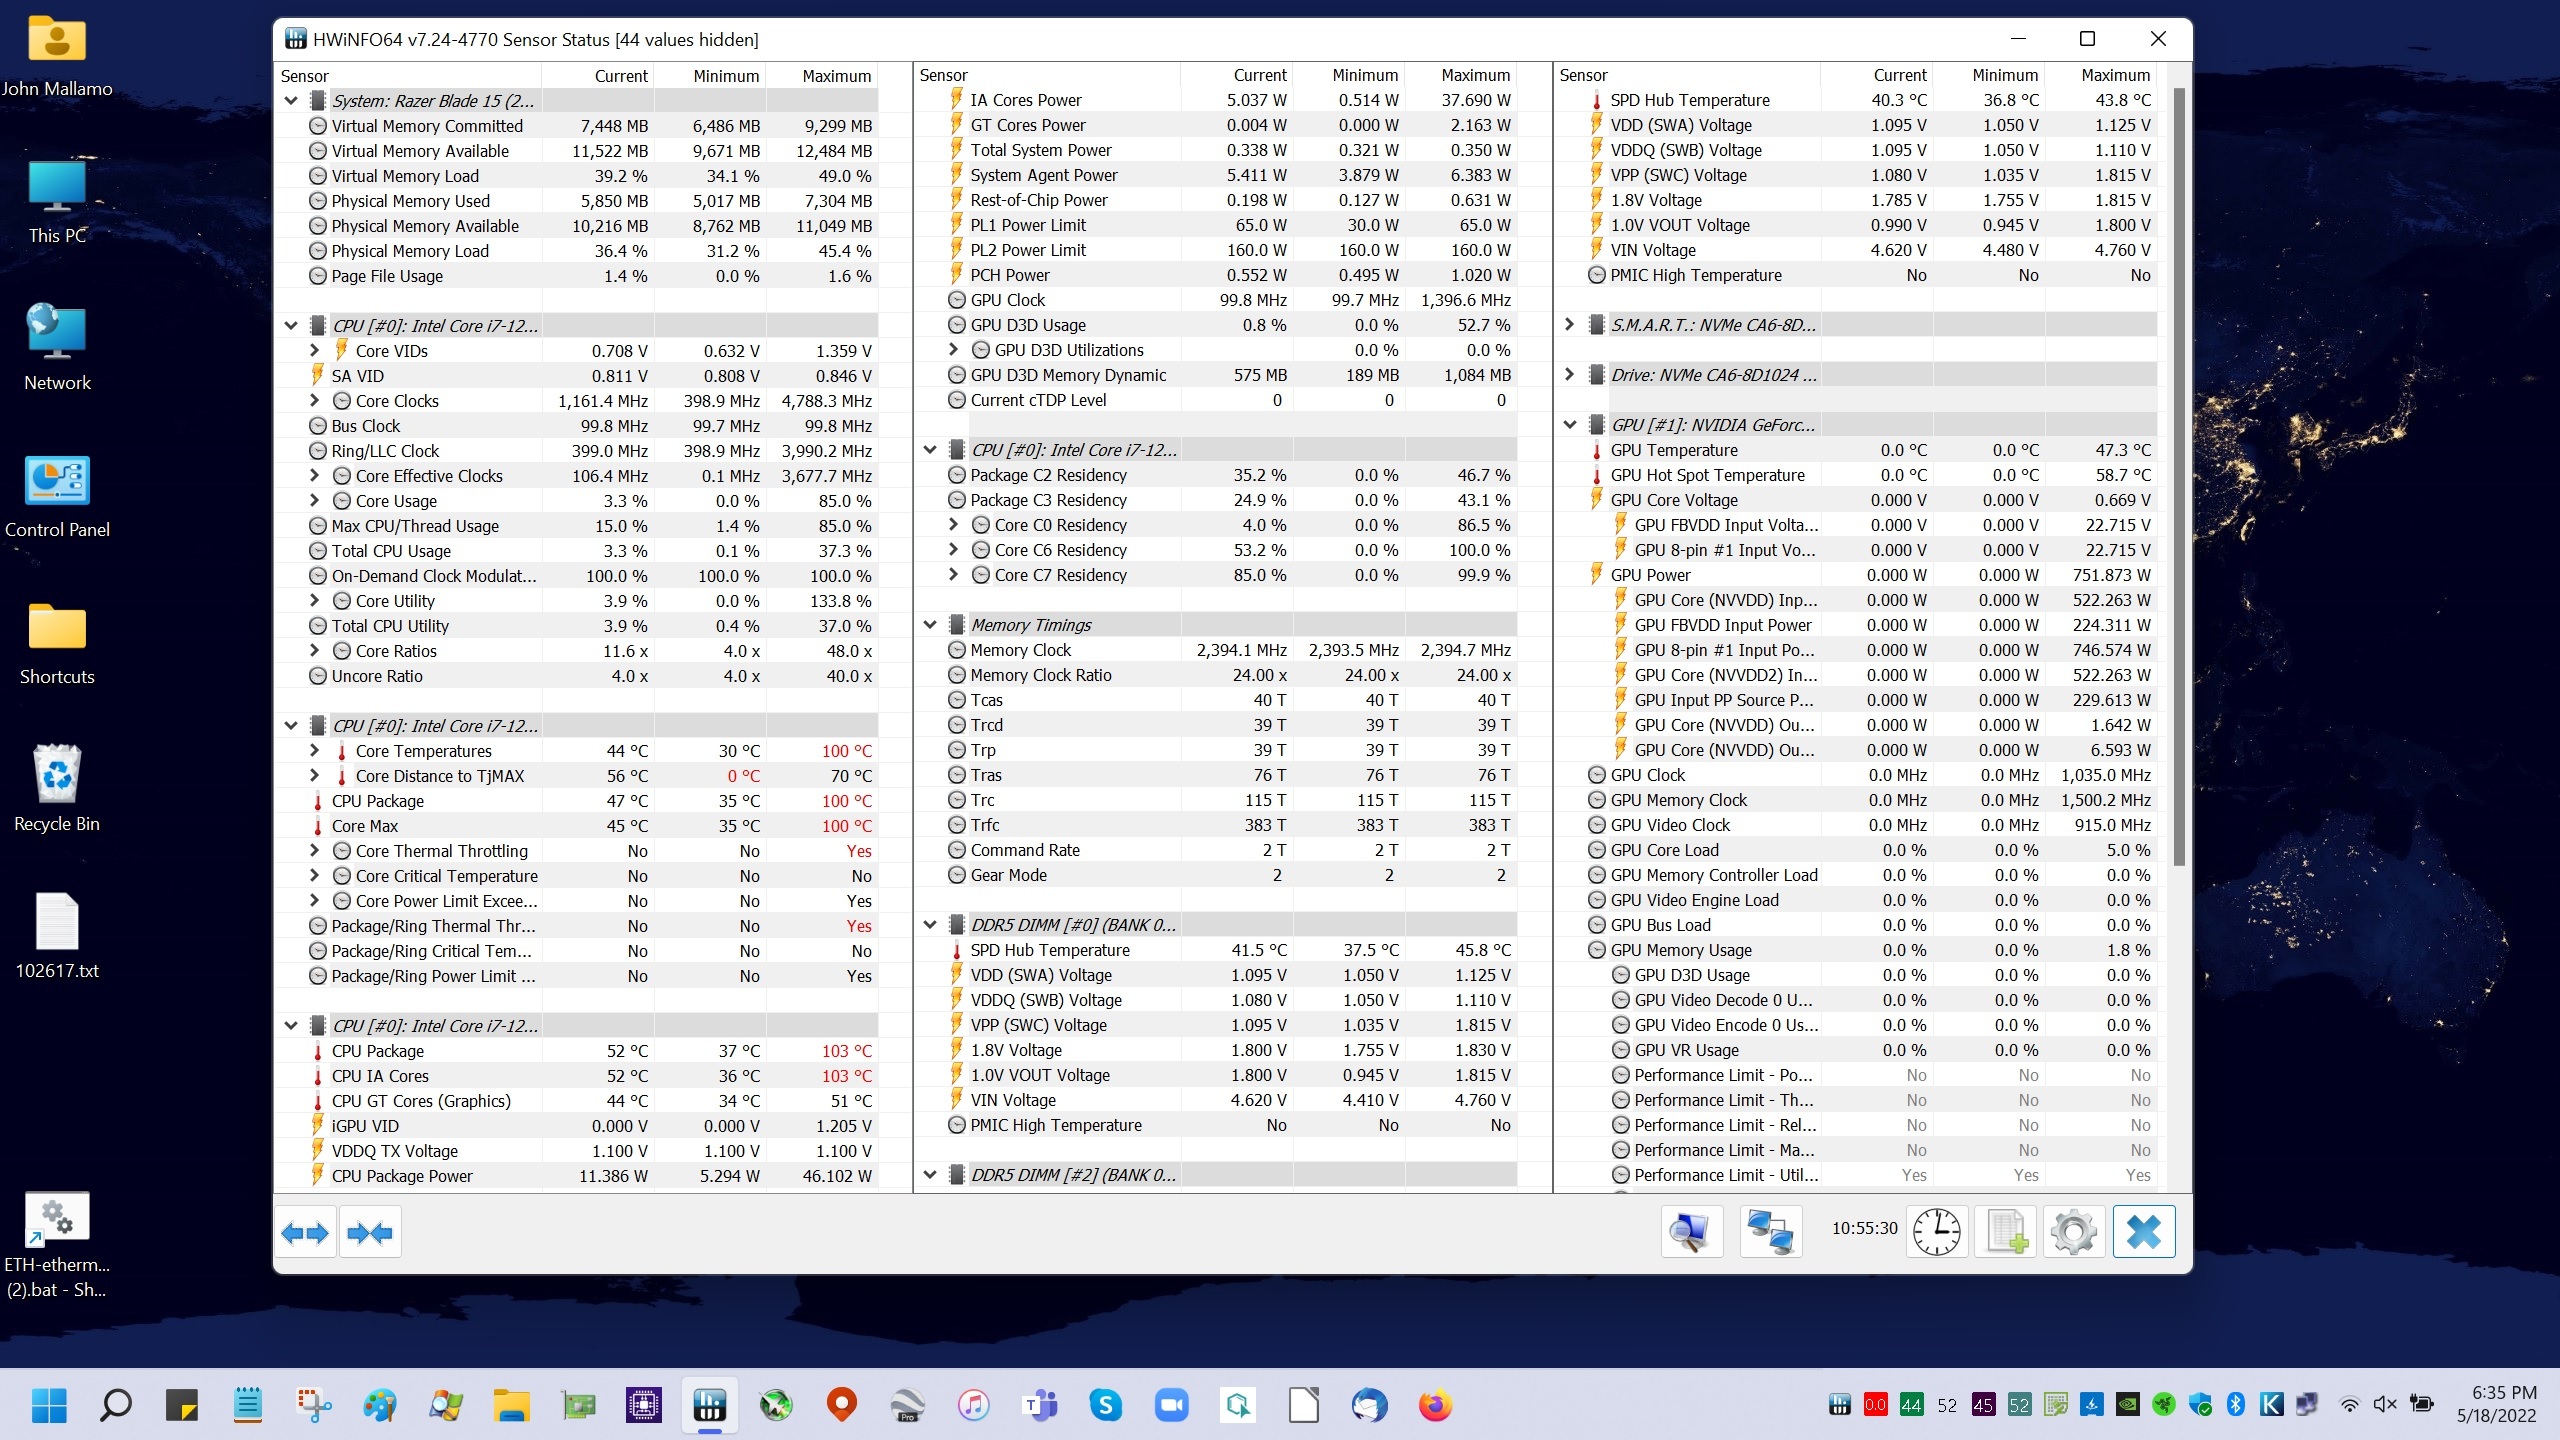Open Sticky Notes from the taskbar
Screen dimensions: 2560x1440
coord(181,1405)
